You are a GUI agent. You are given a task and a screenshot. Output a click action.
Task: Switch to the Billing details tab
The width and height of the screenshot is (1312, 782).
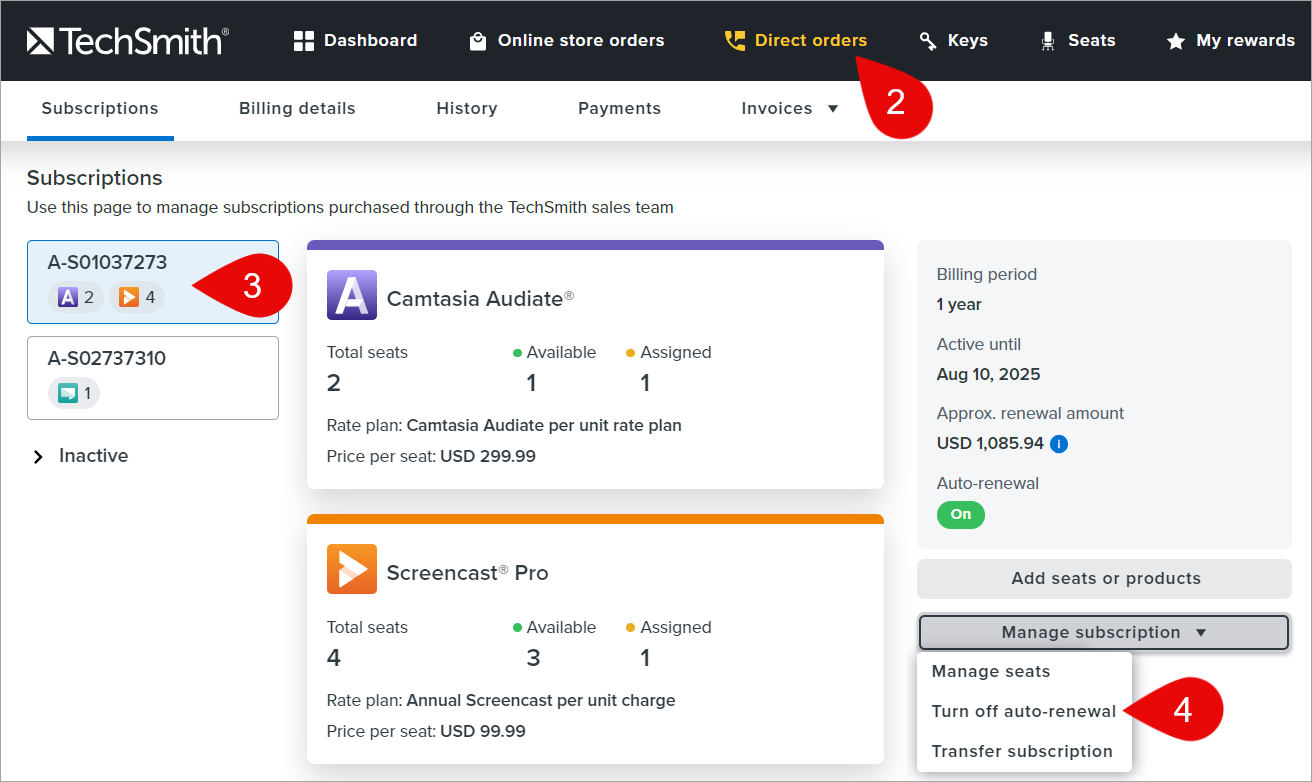(297, 109)
